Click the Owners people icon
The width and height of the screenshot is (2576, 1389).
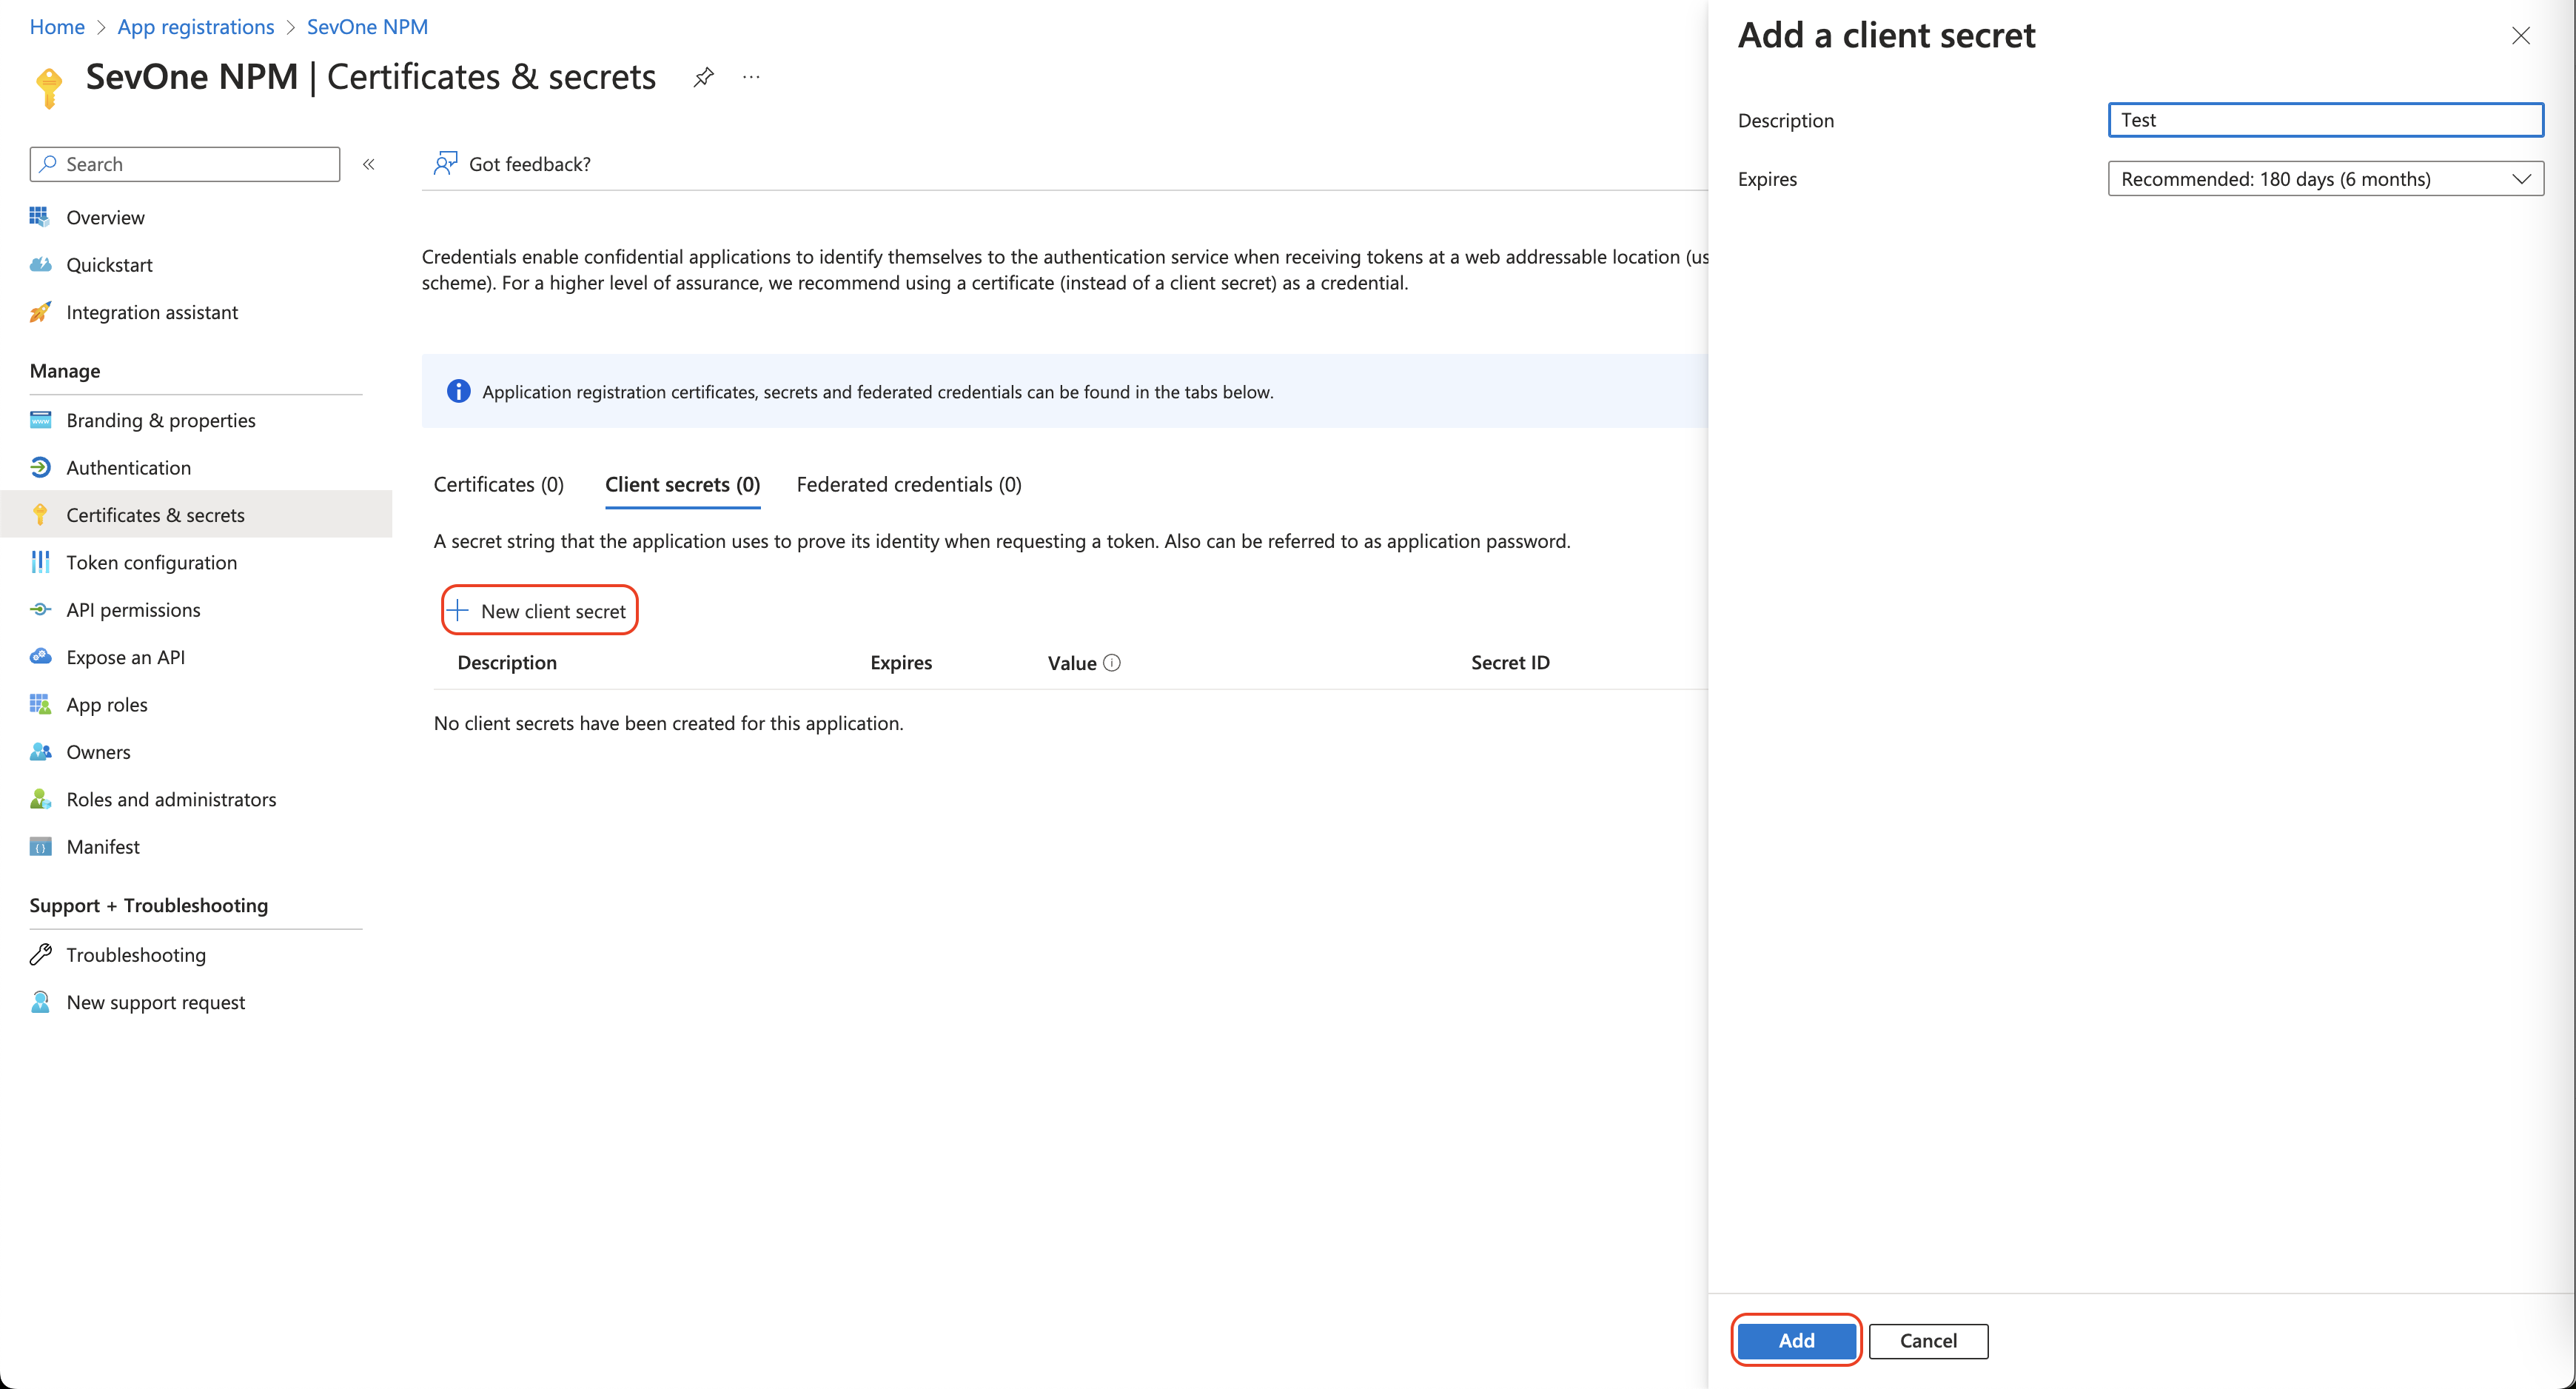pyautogui.click(x=40, y=752)
